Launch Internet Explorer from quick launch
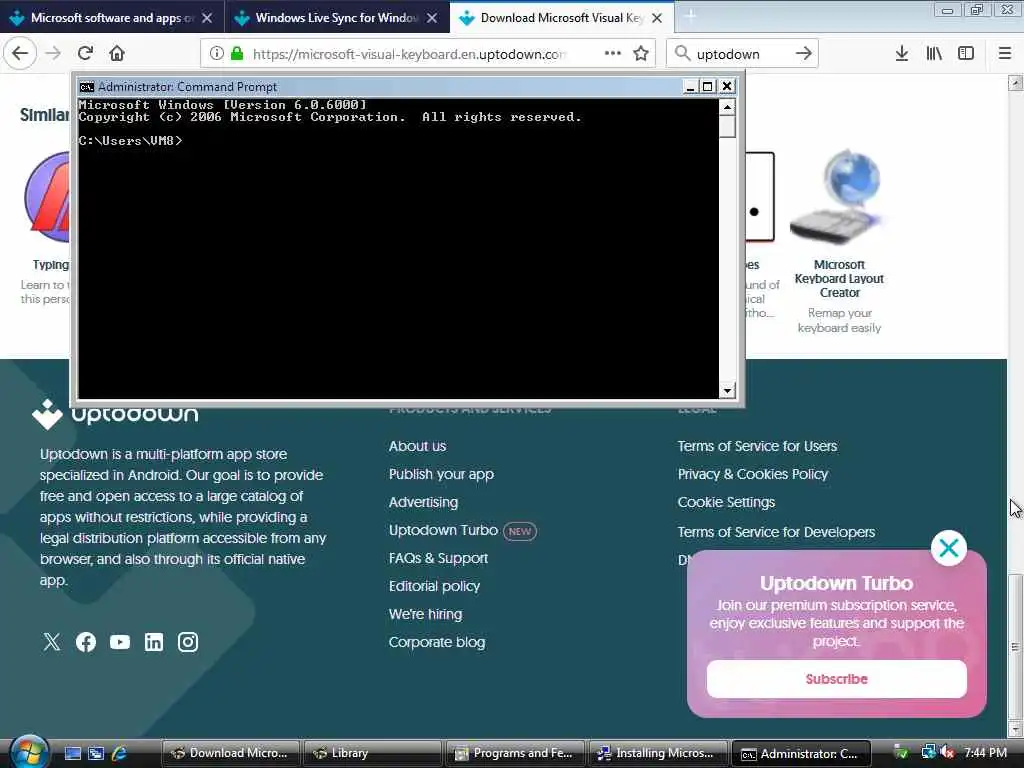 pos(120,754)
